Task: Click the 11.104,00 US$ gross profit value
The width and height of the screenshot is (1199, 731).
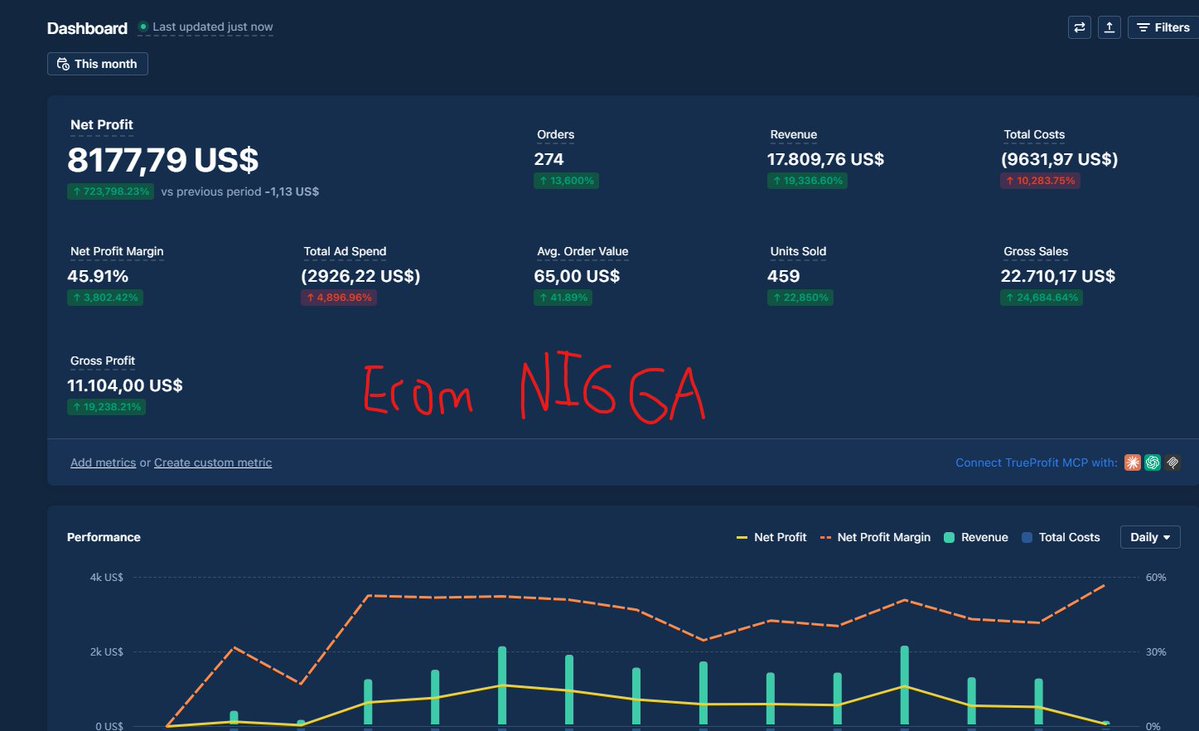Action: [125, 385]
